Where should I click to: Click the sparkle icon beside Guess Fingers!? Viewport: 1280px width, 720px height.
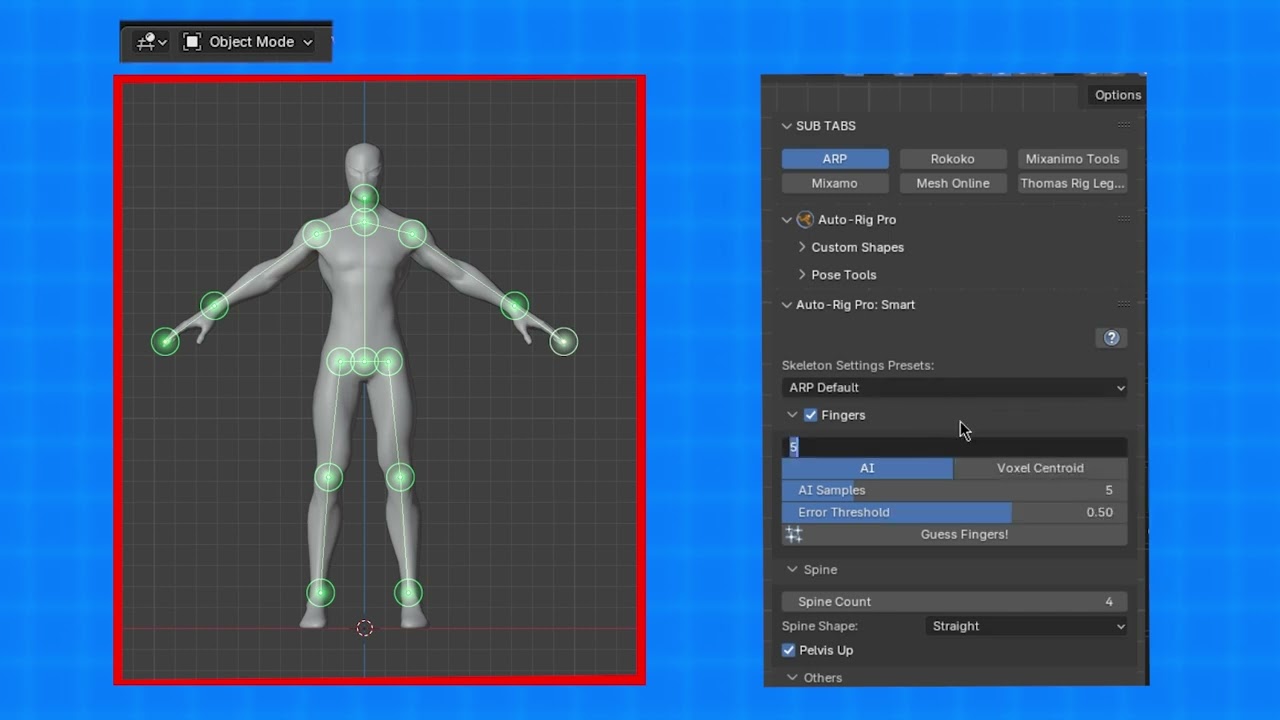pos(794,534)
